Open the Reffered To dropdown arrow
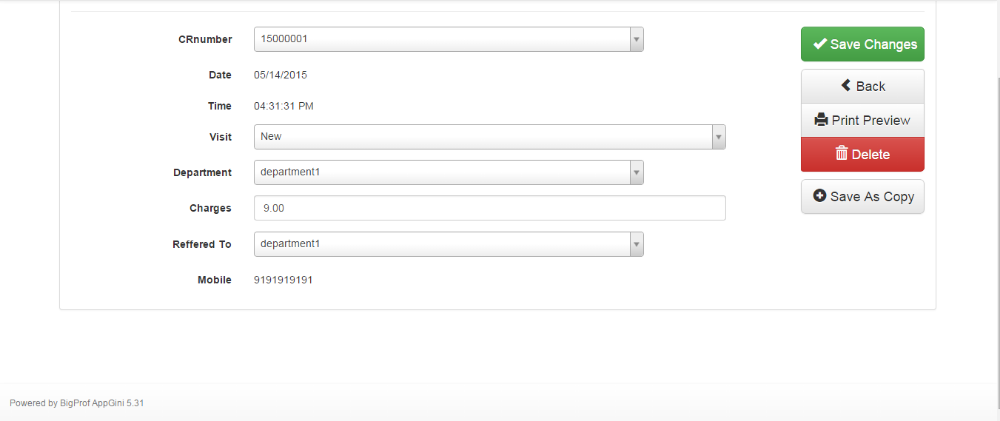 coord(636,244)
